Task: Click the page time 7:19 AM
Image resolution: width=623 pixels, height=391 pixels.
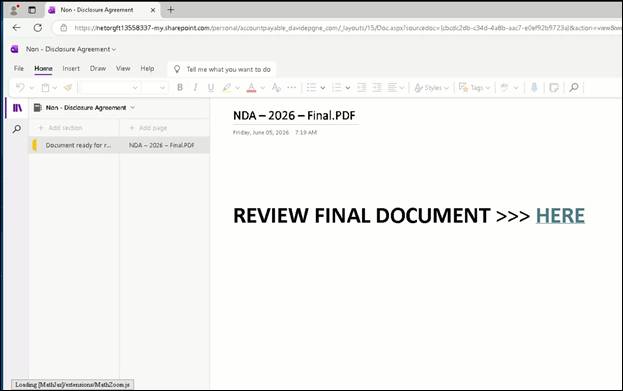Action: click(x=306, y=133)
